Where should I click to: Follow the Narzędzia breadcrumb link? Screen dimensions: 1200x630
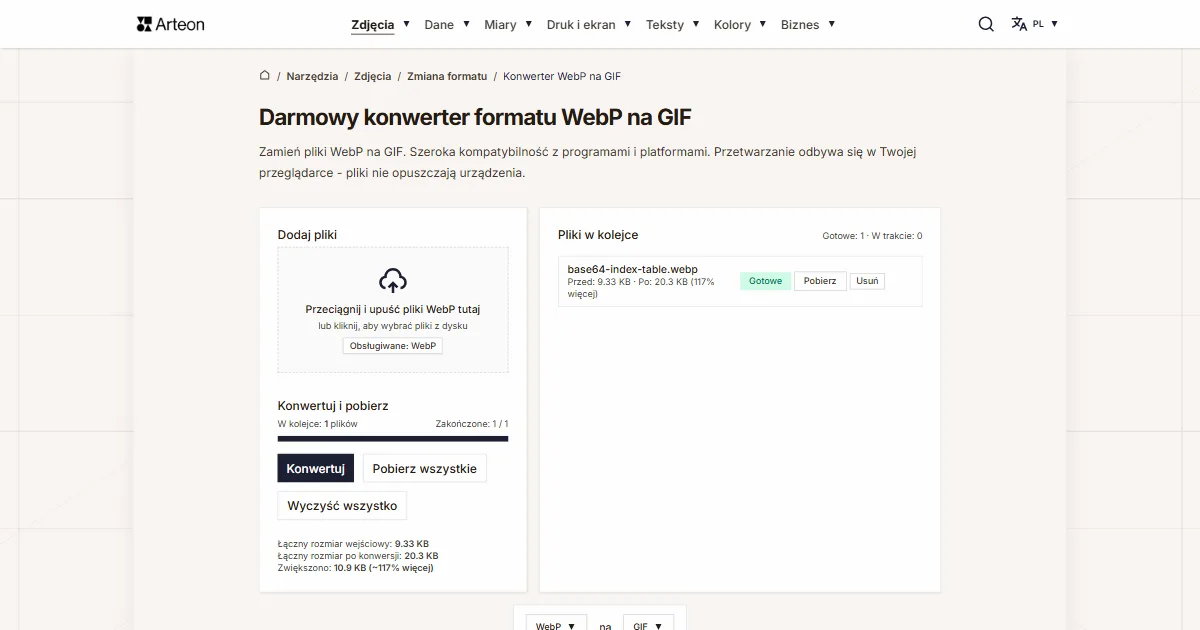[312, 76]
